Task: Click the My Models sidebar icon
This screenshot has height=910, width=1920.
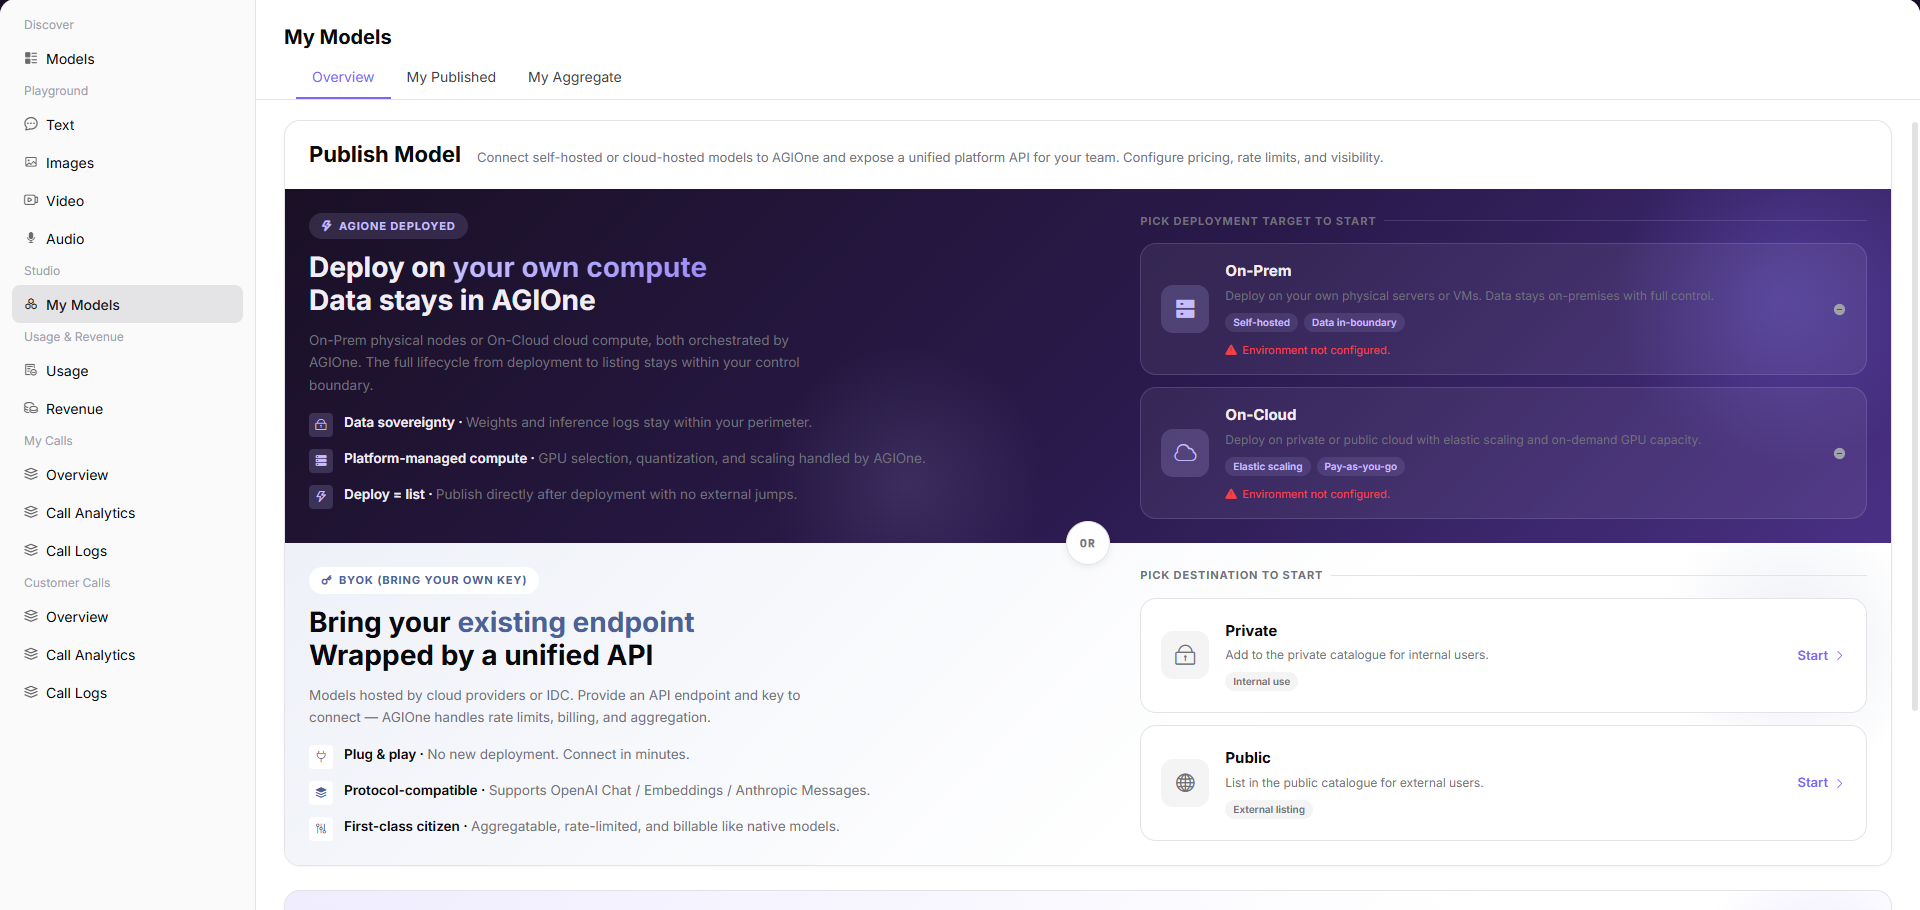Action: pos(31,304)
